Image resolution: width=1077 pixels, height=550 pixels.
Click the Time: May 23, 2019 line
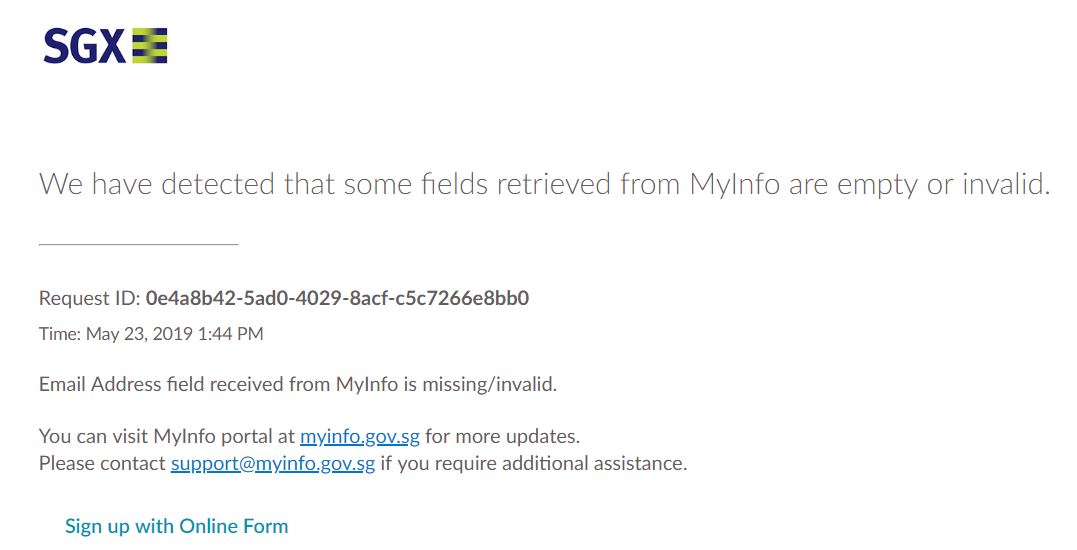[151, 334]
